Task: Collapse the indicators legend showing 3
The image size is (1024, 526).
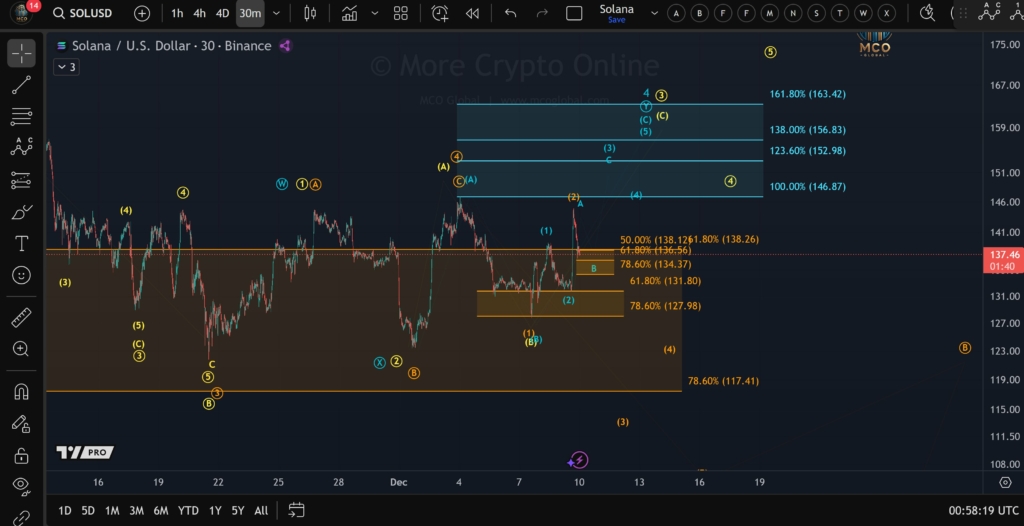Action: tap(66, 67)
